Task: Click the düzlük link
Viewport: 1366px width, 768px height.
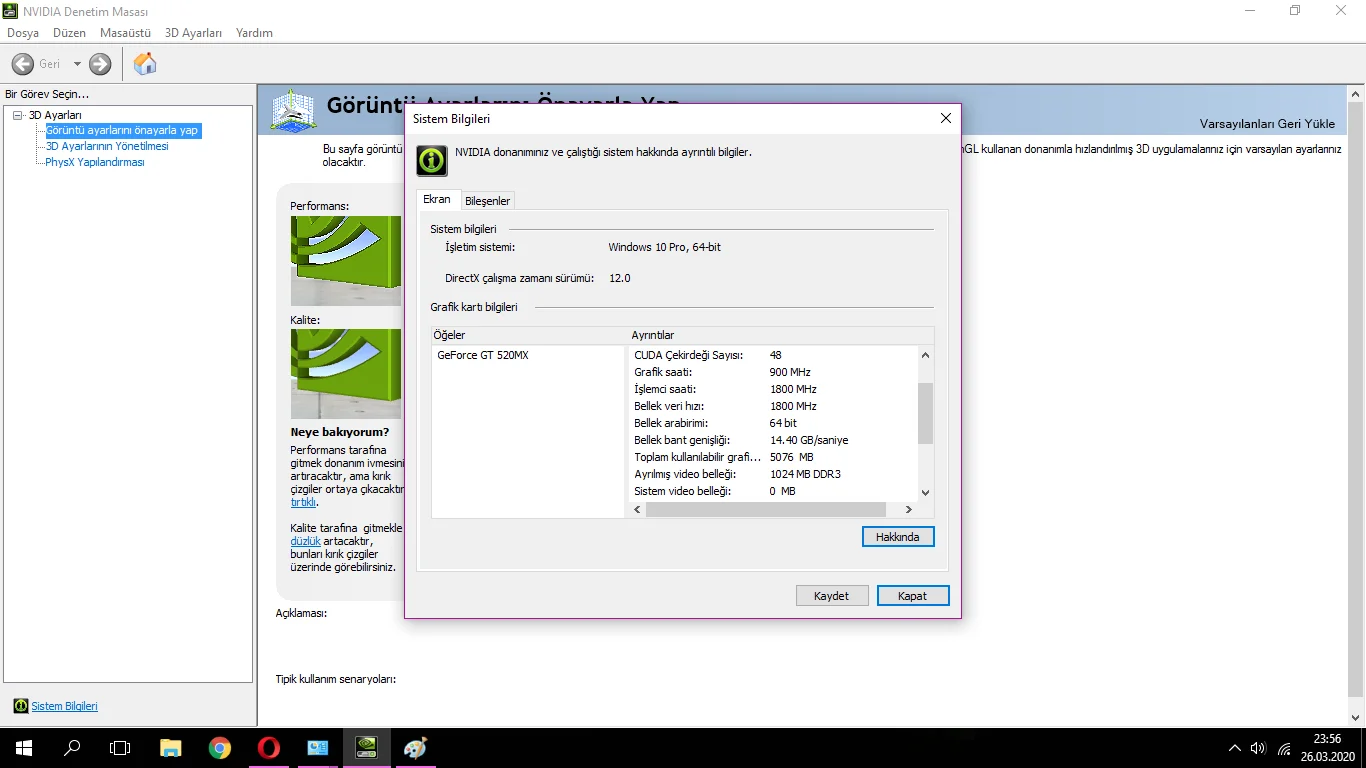Action: pos(305,541)
